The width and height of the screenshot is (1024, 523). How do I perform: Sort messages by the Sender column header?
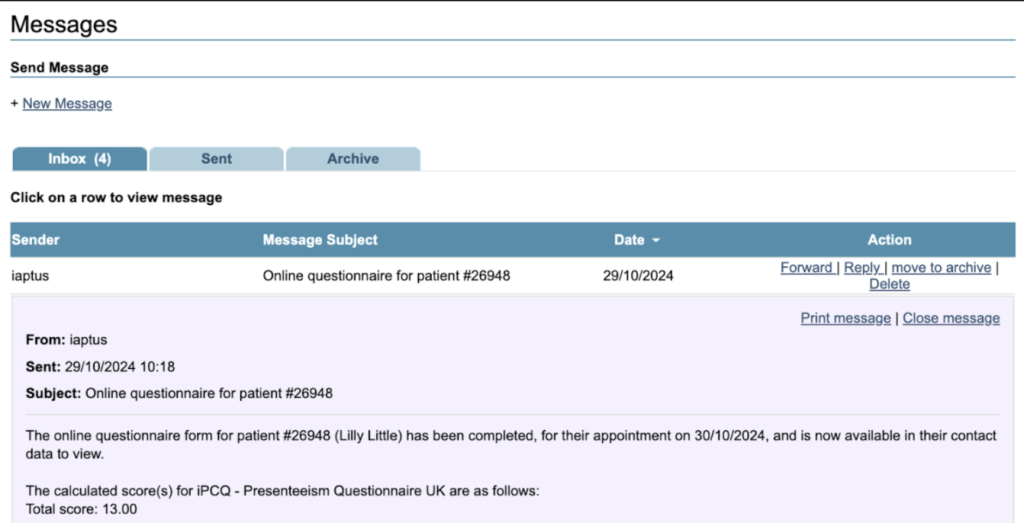(36, 240)
